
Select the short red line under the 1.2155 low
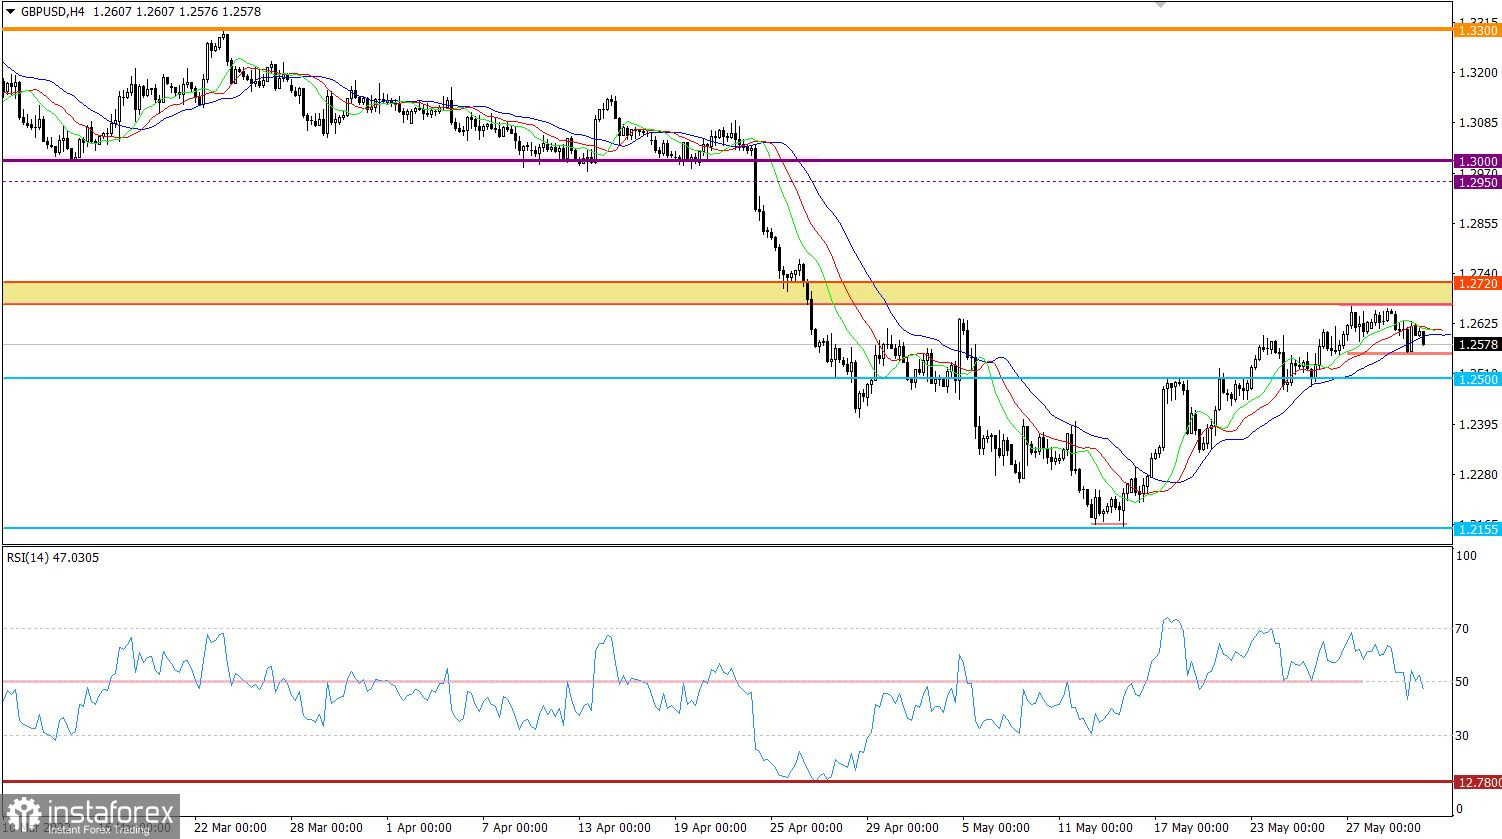click(x=1109, y=524)
